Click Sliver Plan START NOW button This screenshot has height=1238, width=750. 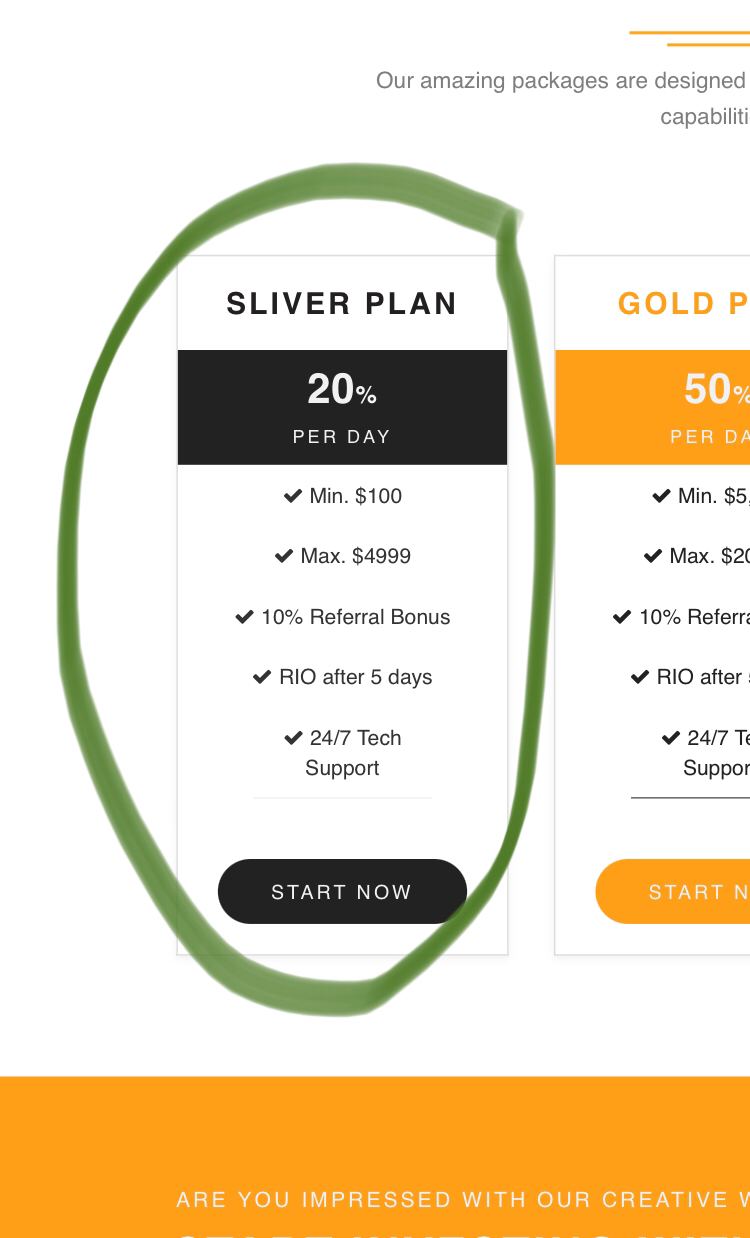tap(342, 891)
